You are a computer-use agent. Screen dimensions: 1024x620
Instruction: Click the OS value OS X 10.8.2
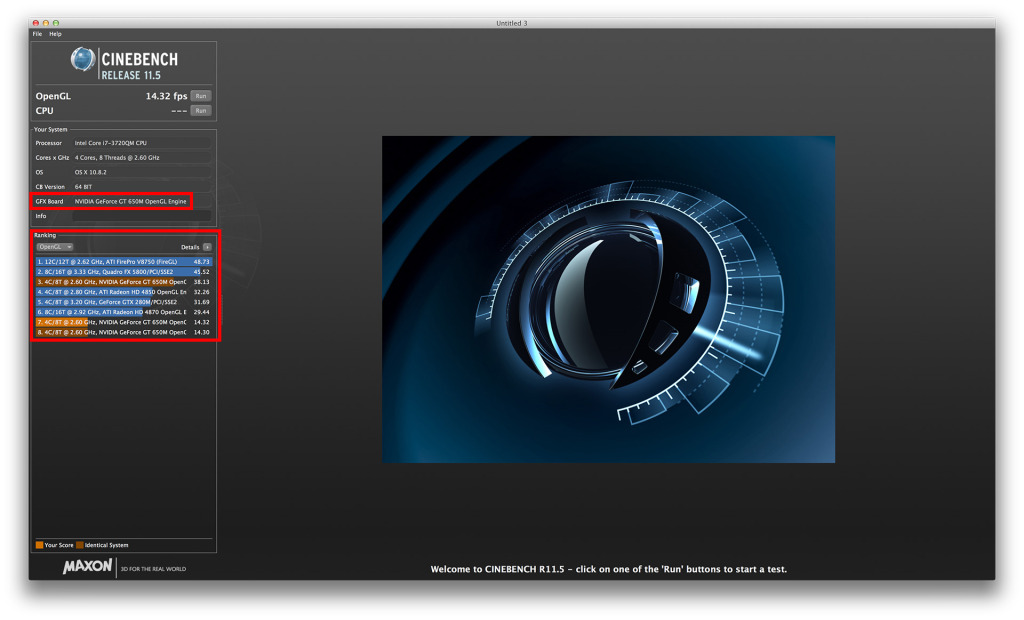141,172
